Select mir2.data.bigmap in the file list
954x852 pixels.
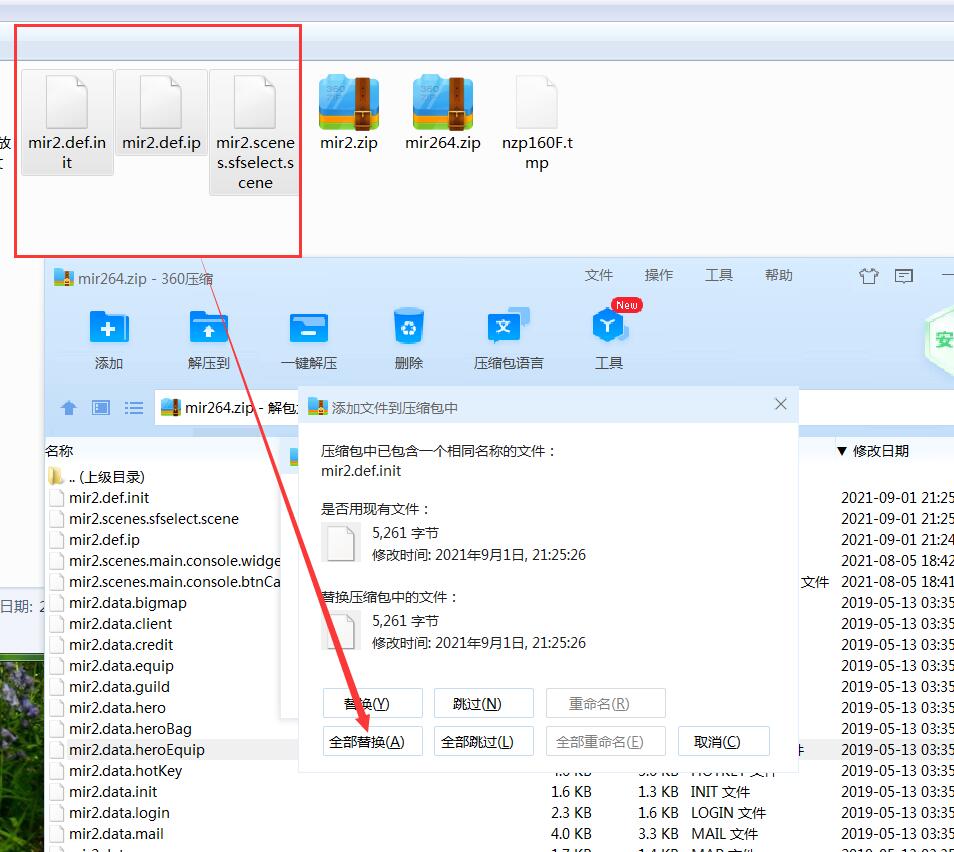point(127,603)
